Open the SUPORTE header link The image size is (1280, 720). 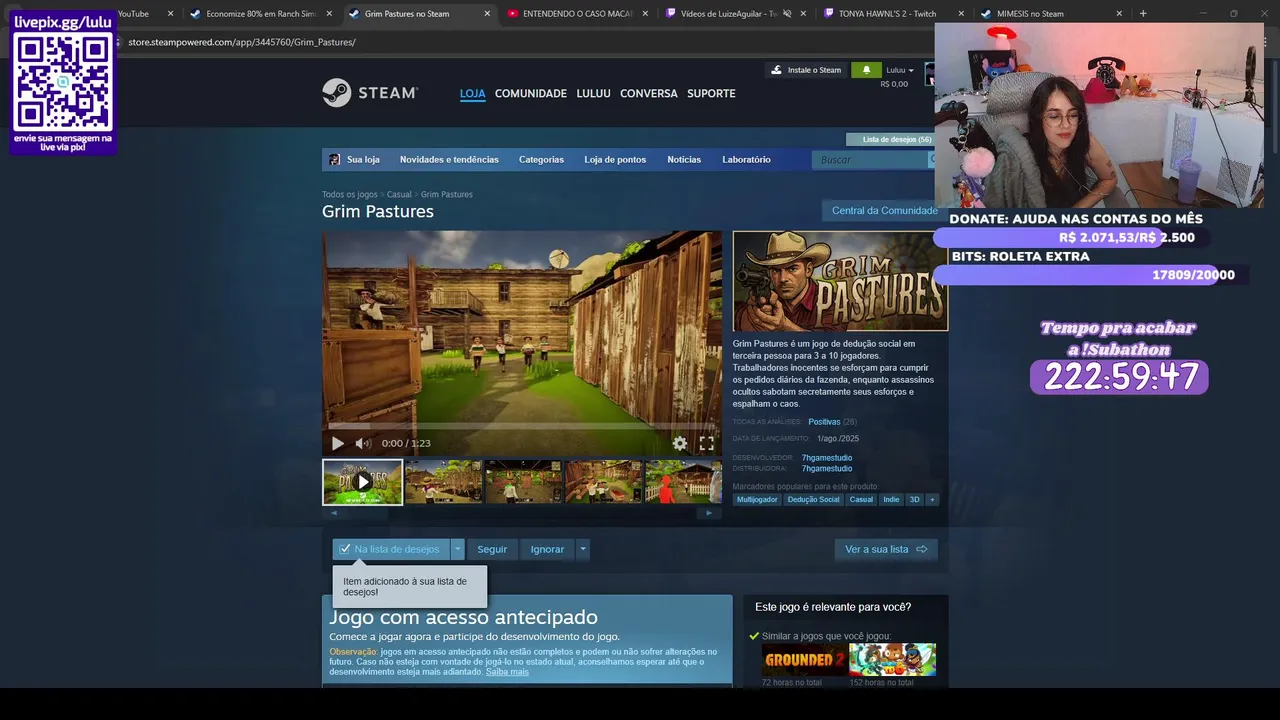(711, 93)
